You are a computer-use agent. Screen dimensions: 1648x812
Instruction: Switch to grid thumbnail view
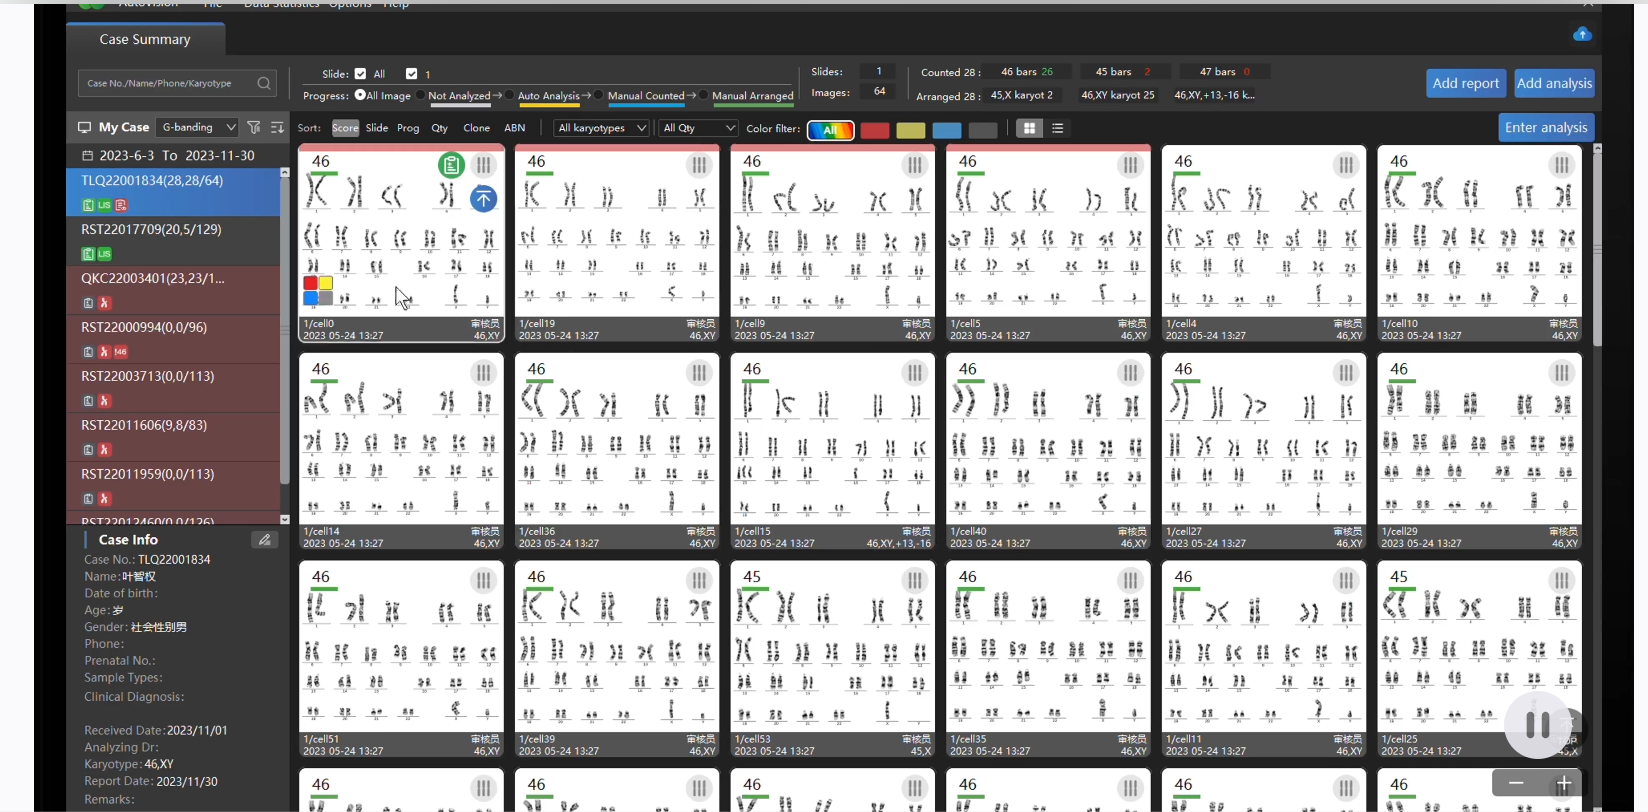point(1029,128)
